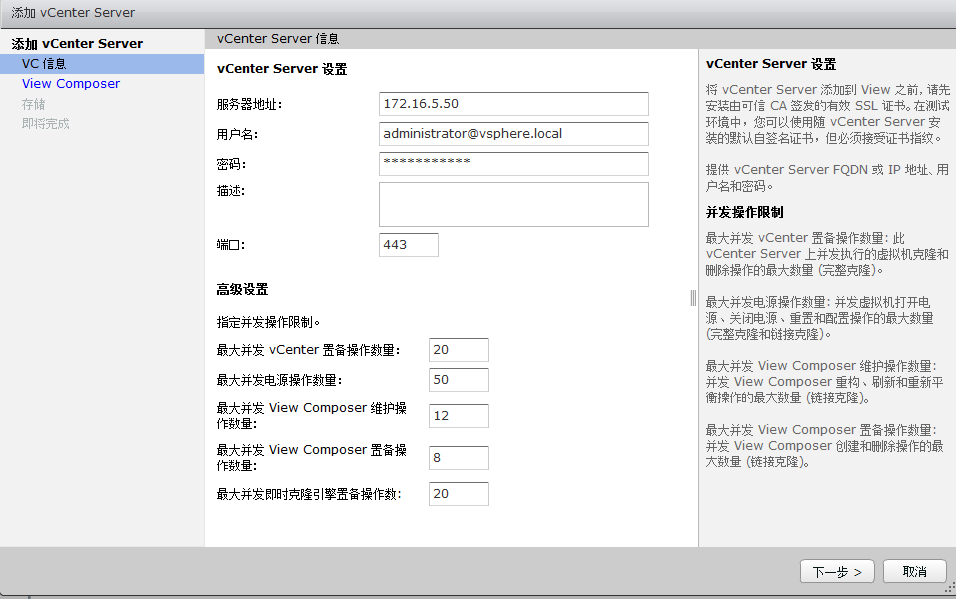Click the 描述 description text area

point(513,204)
